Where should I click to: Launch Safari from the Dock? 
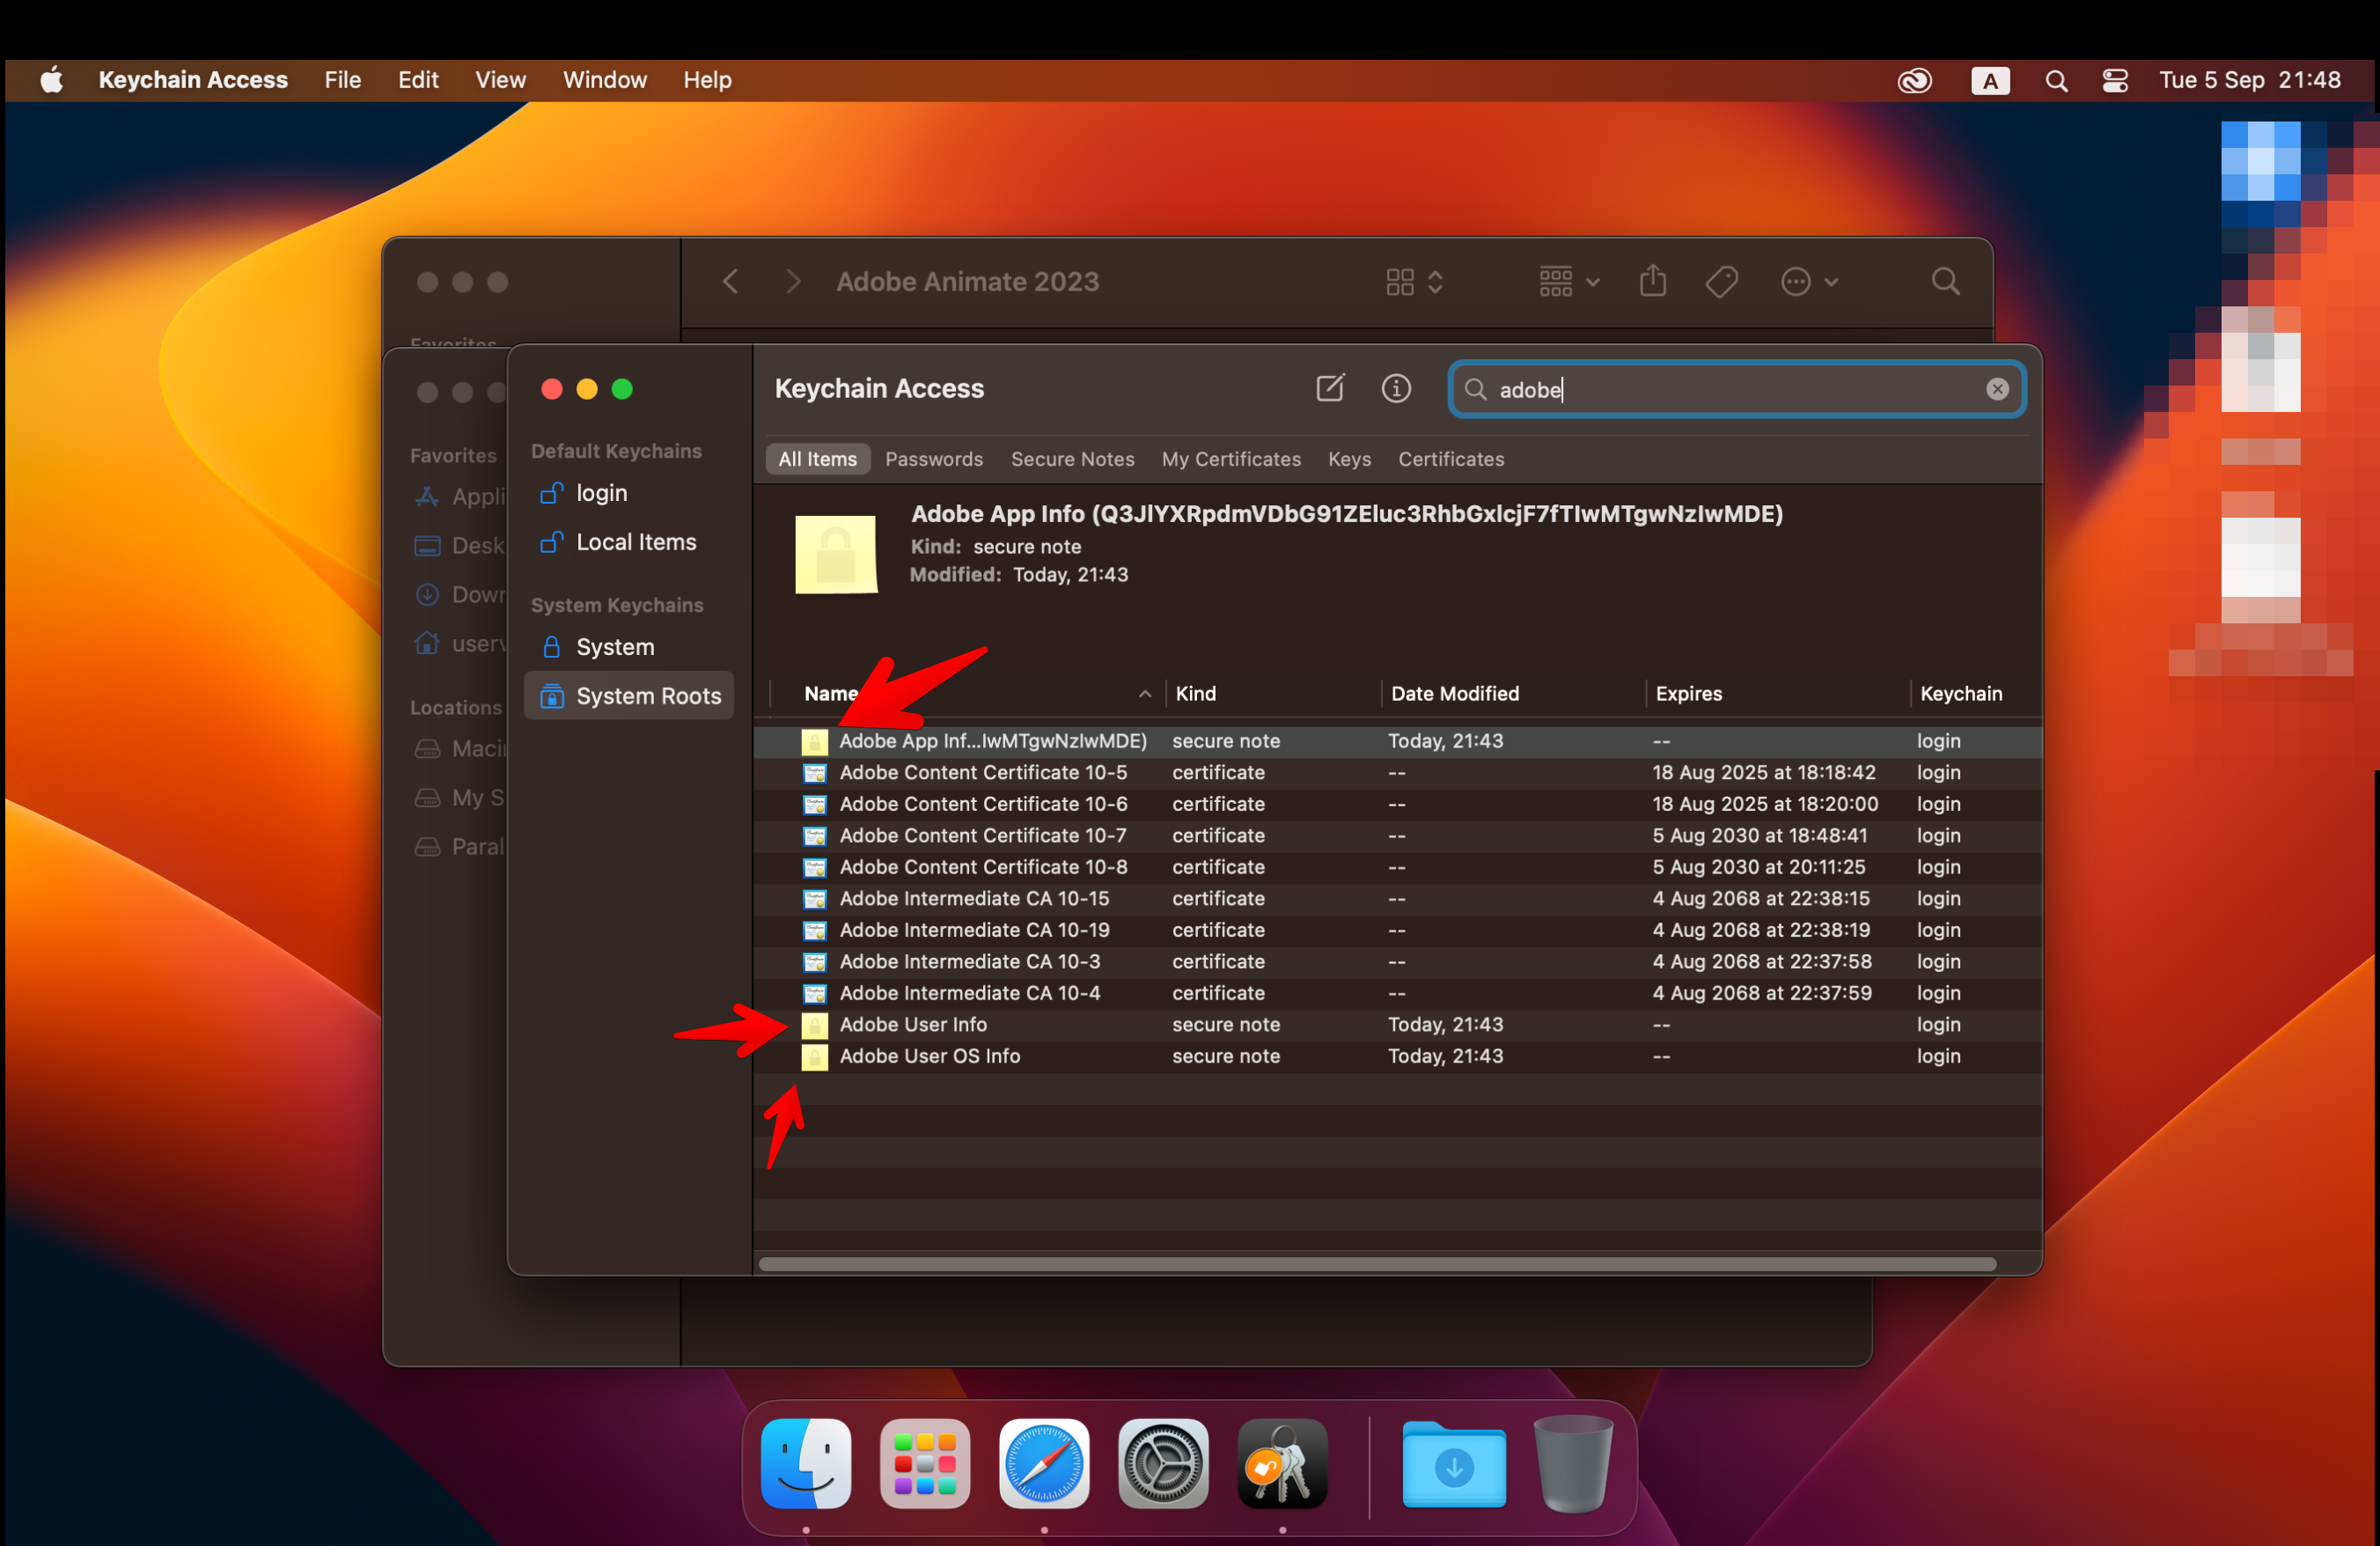pos(1044,1463)
